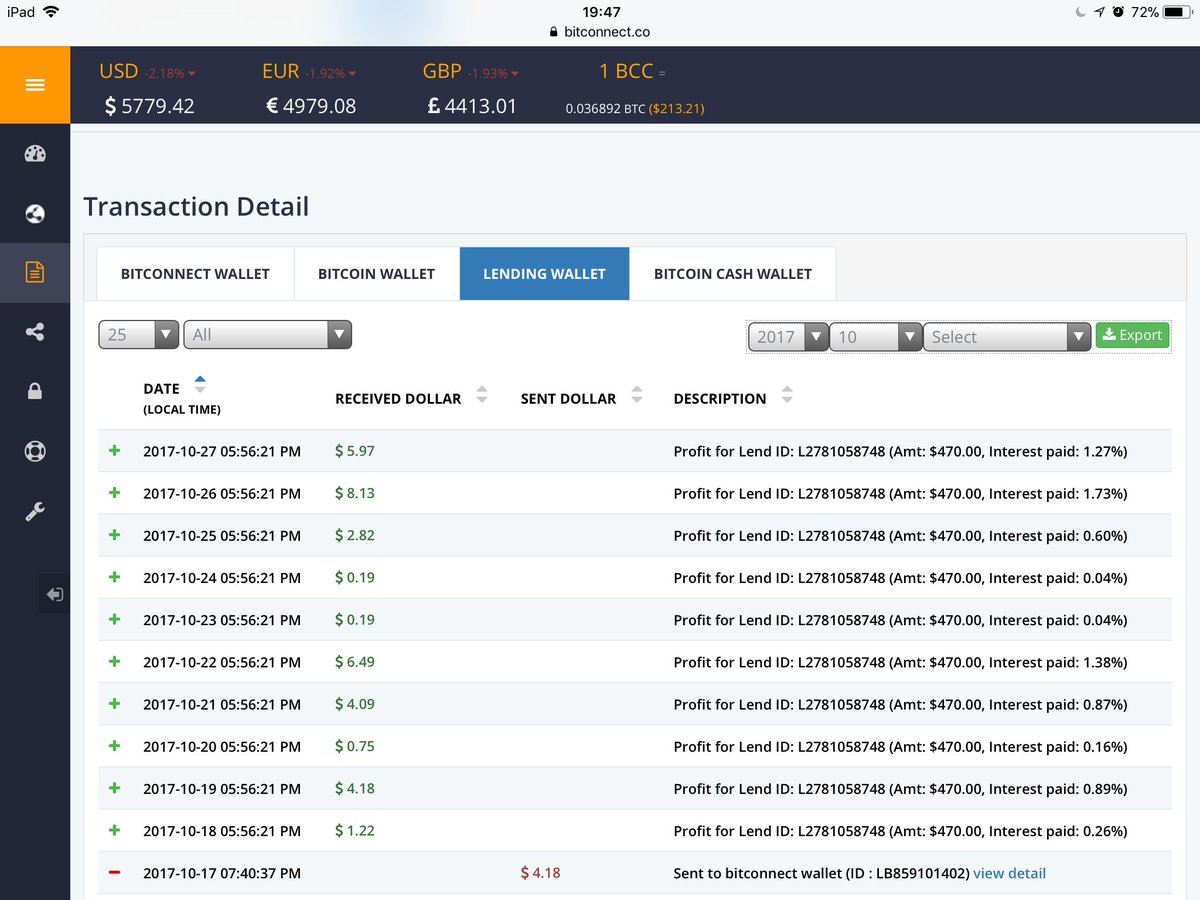The height and width of the screenshot is (900, 1200).
Task: Sort the Received Dollar column
Action: (482, 396)
